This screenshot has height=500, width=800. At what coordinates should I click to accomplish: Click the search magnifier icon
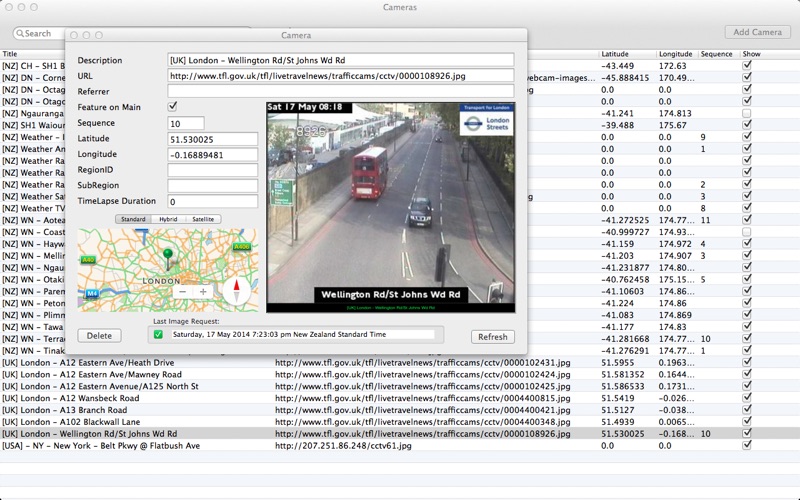pyautogui.click(x=20, y=34)
